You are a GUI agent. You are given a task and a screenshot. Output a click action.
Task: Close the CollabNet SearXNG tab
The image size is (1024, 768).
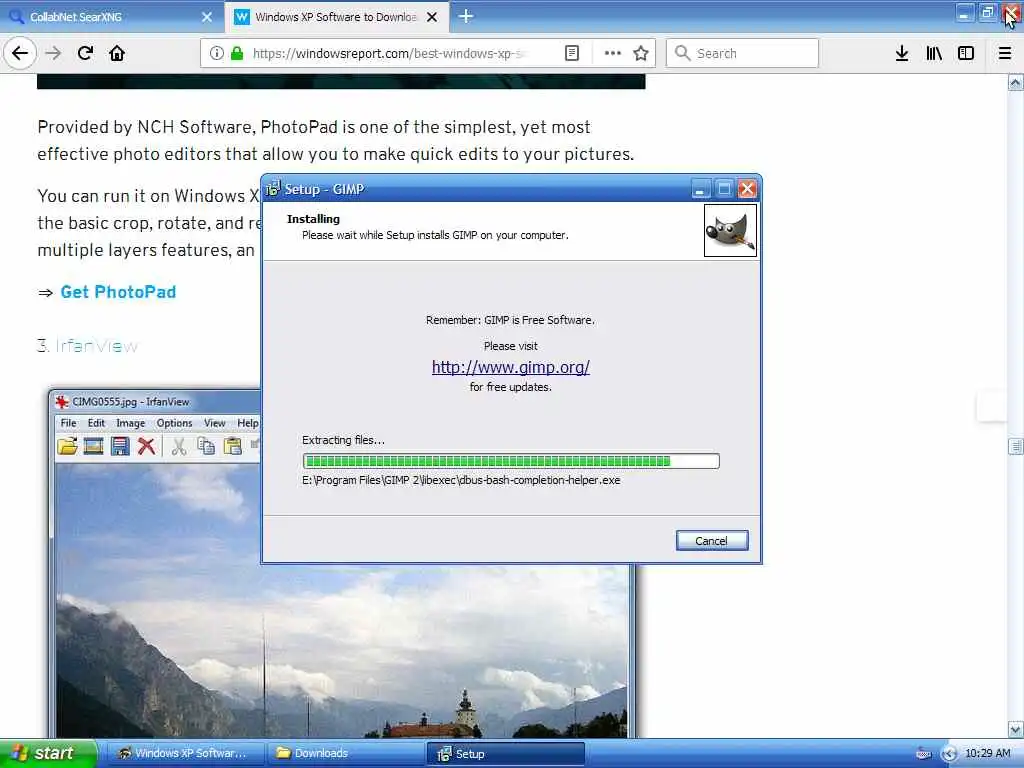tap(207, 17)
